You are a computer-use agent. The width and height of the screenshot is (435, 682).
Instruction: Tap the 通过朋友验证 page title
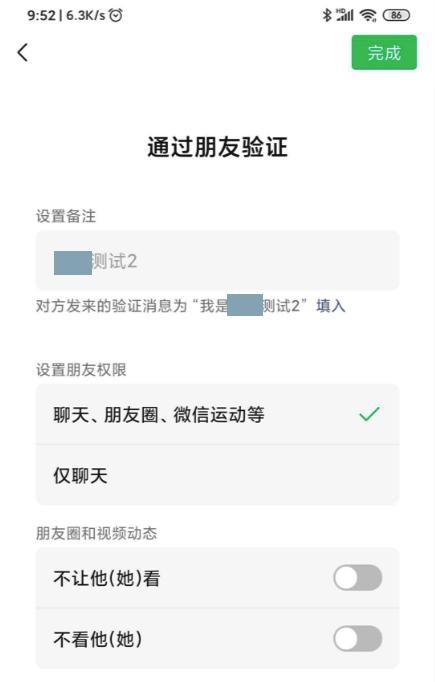[x=218, y=147]
